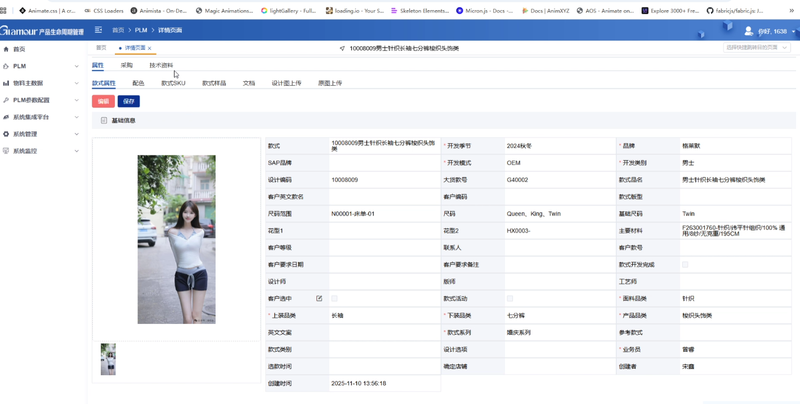Viewport: 800px width, 404px height.
Task: Open the quick page jump dropdown at the top right
Action: click(x=757, y=47)
